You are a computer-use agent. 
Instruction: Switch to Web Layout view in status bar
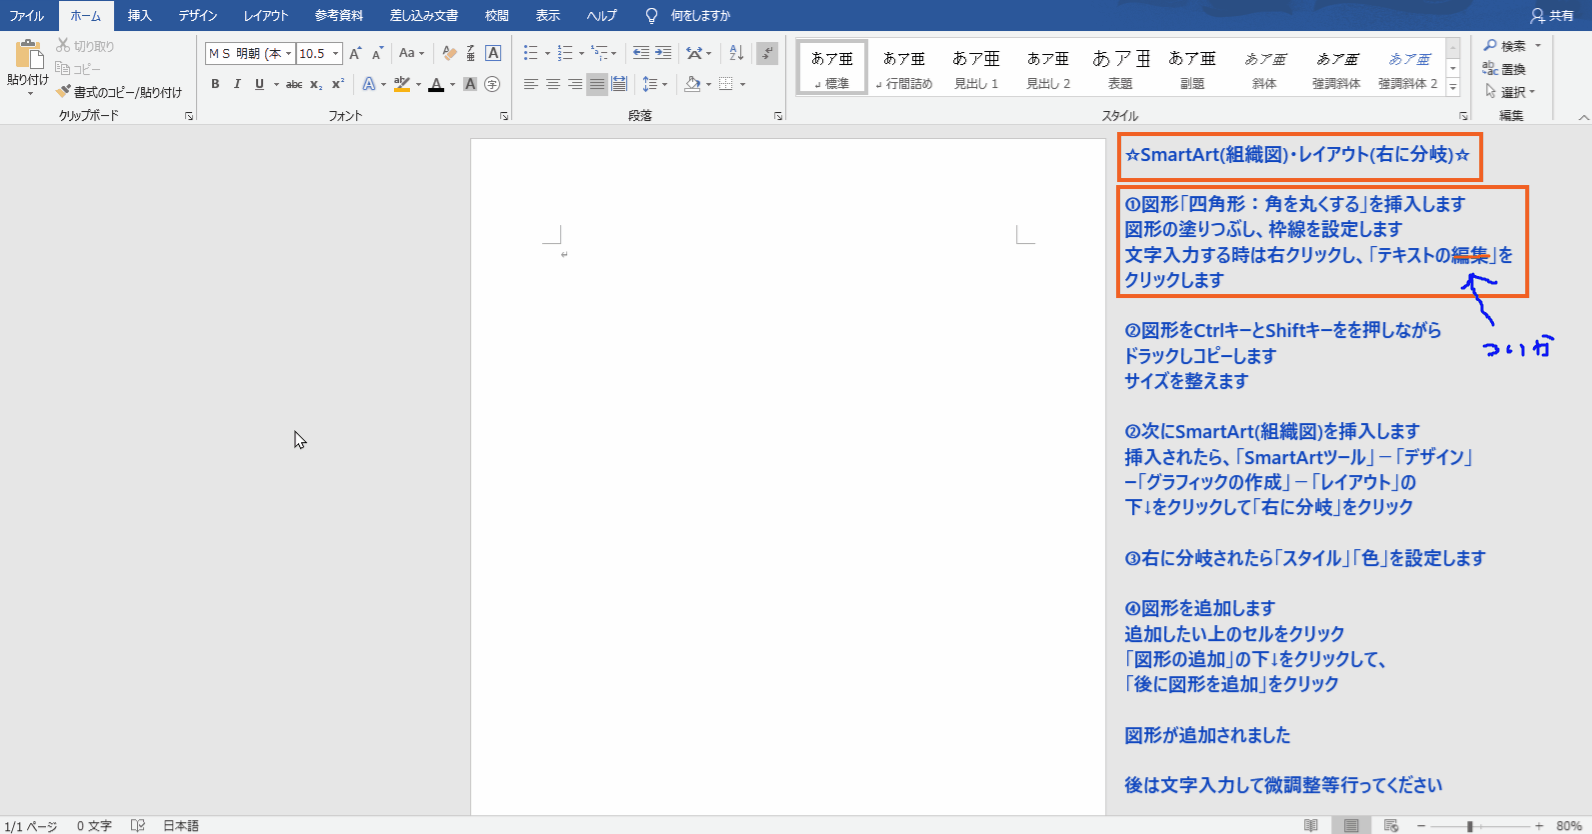click(1390, 825)
